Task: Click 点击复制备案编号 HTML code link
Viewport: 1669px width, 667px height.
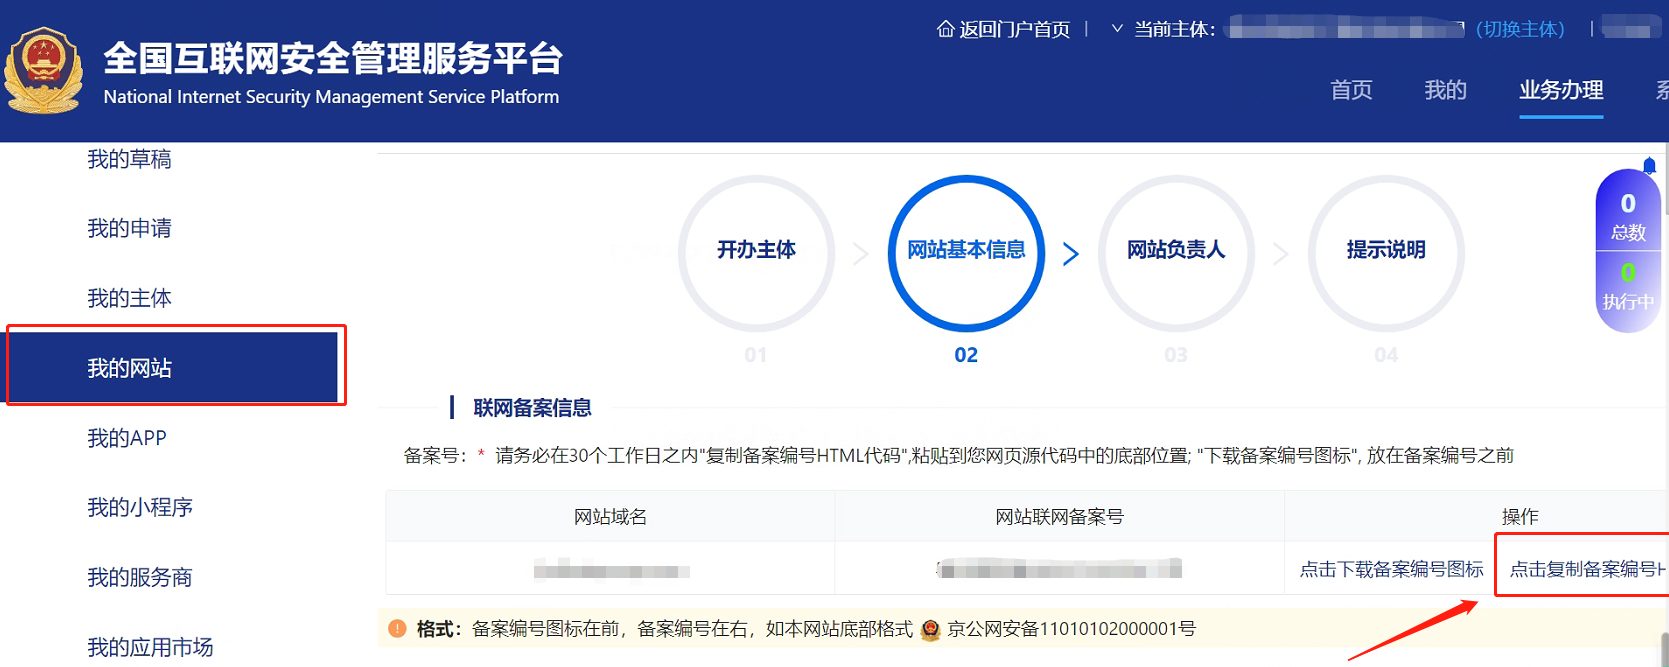Action: click(1585, 569)
